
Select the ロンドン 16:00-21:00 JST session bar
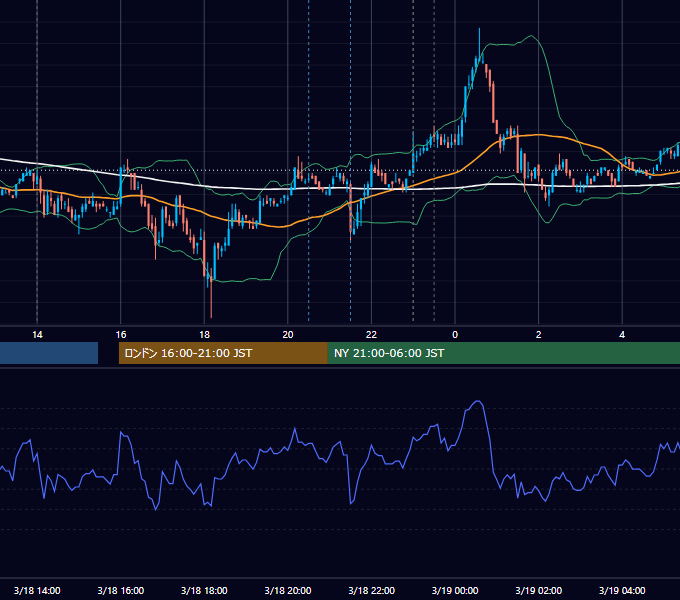[x=223, y=353]
